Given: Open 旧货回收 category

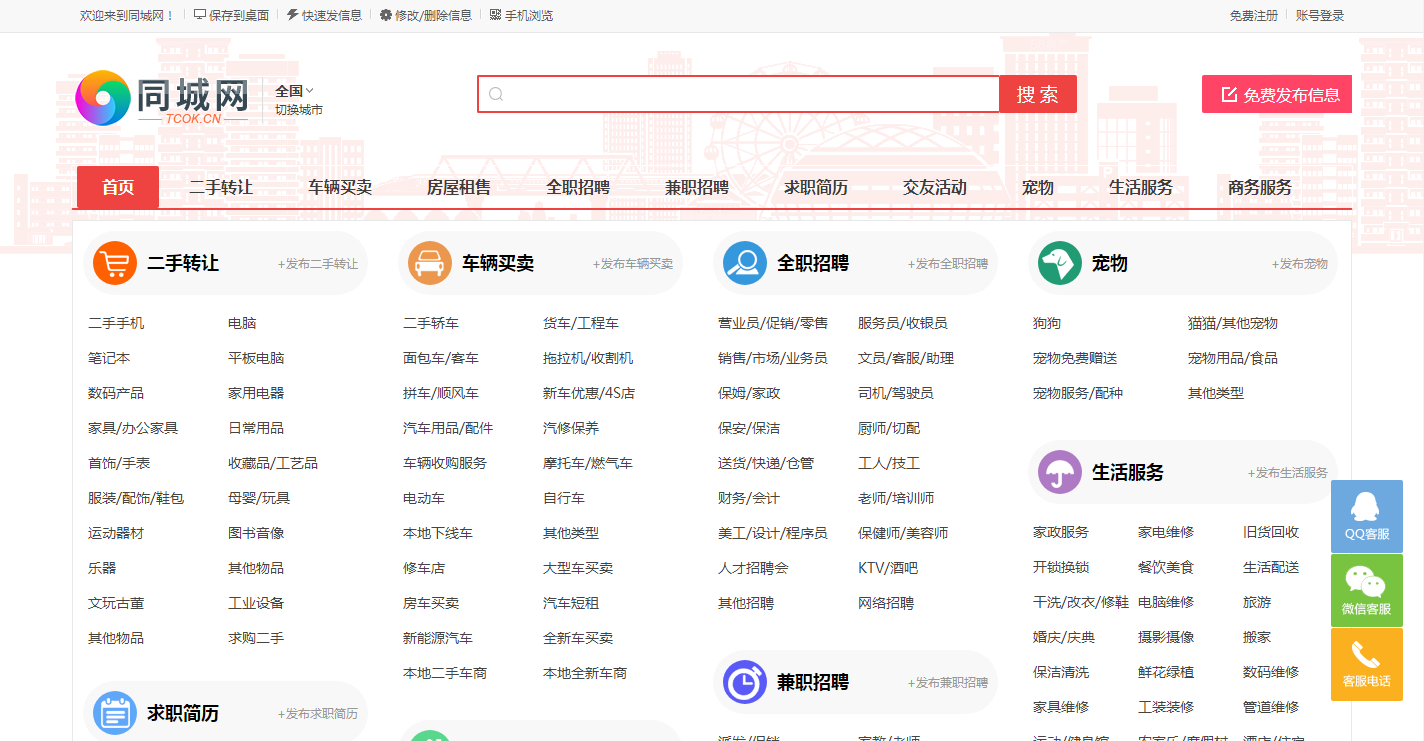Looking at the screenshot, I should click(x=1271, y=532).
